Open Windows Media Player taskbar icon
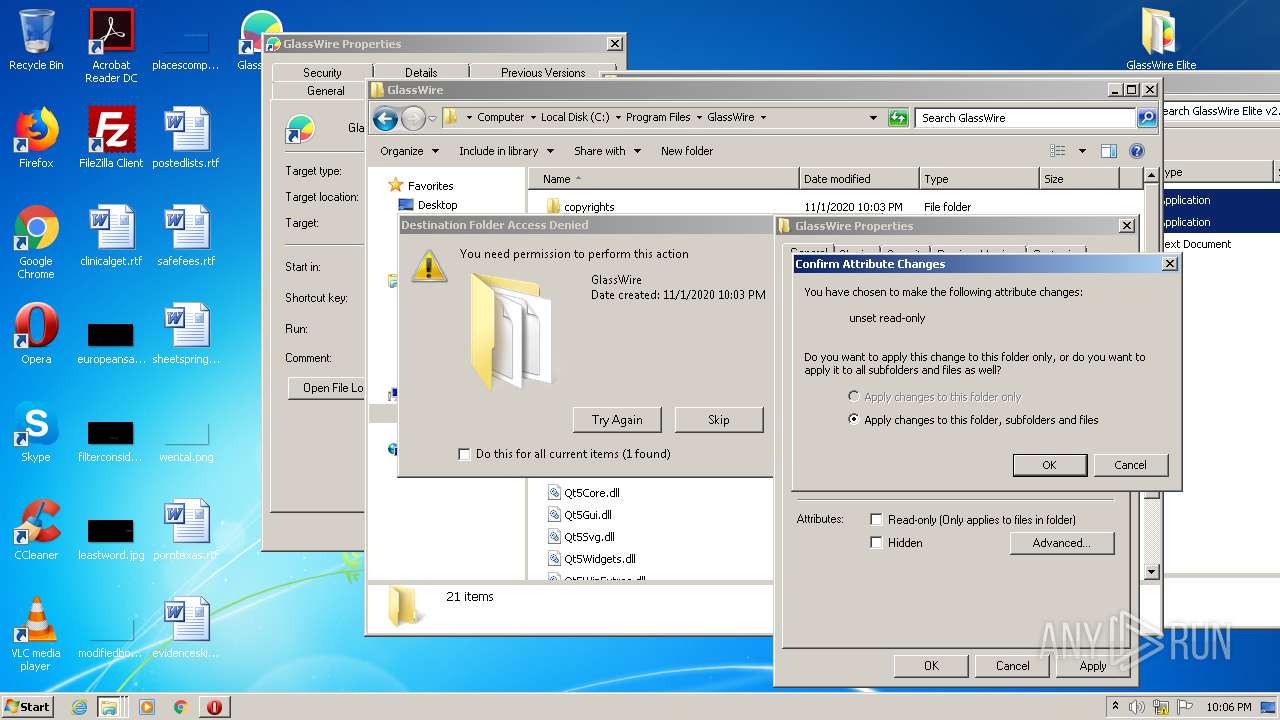The image size is (1280, 720). (x=147, y=707)
